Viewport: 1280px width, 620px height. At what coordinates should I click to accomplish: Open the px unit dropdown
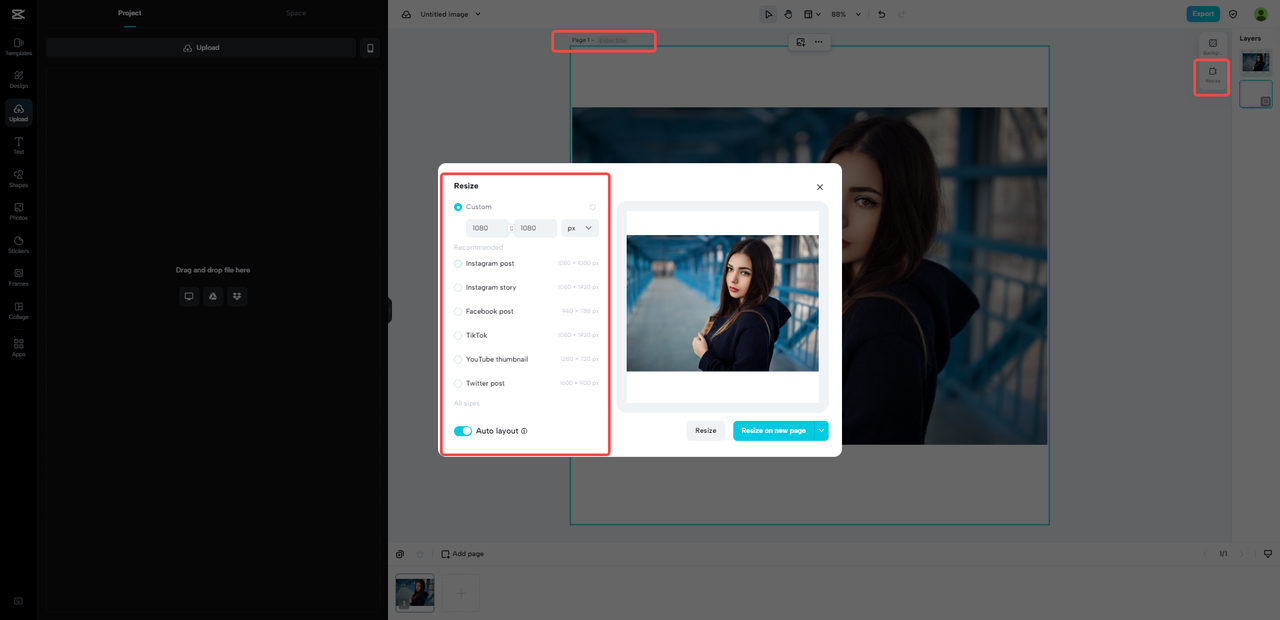point(580,228)
